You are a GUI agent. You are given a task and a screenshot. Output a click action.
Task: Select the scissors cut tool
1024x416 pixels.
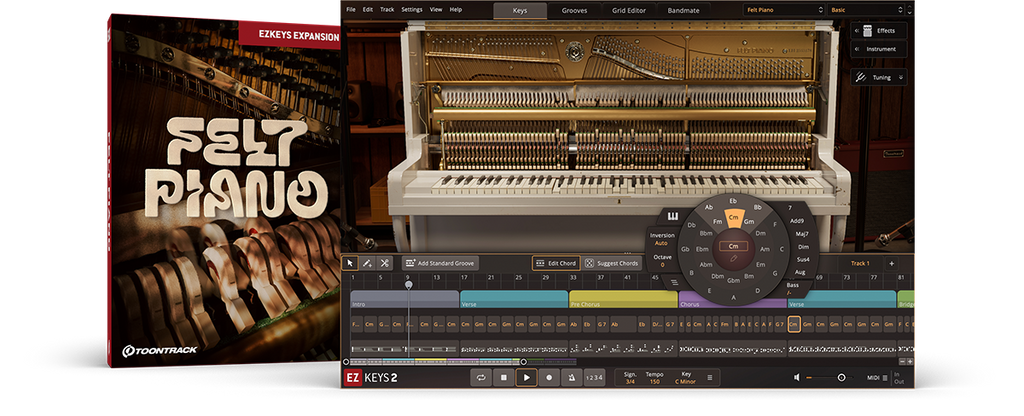coord(385,263)
